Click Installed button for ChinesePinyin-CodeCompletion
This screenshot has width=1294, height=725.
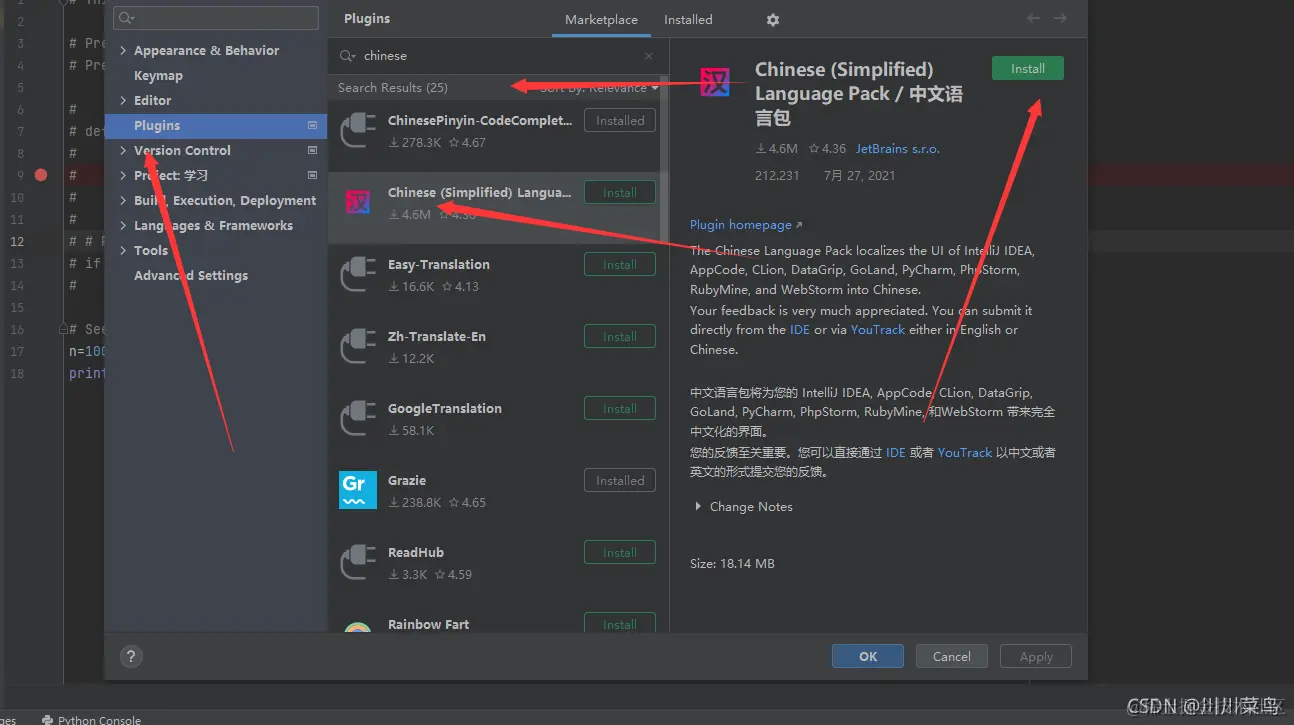tap(620, 120)
